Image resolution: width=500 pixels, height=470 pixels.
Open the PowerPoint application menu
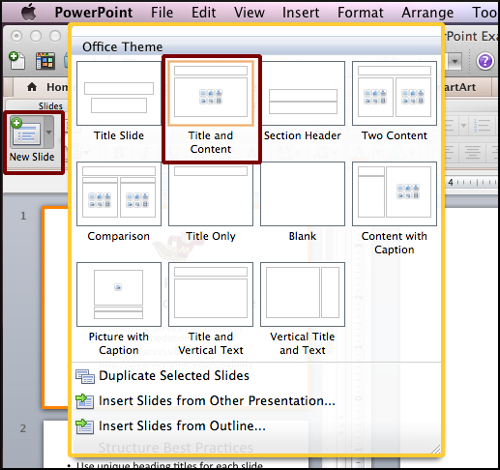coord(94,12)
